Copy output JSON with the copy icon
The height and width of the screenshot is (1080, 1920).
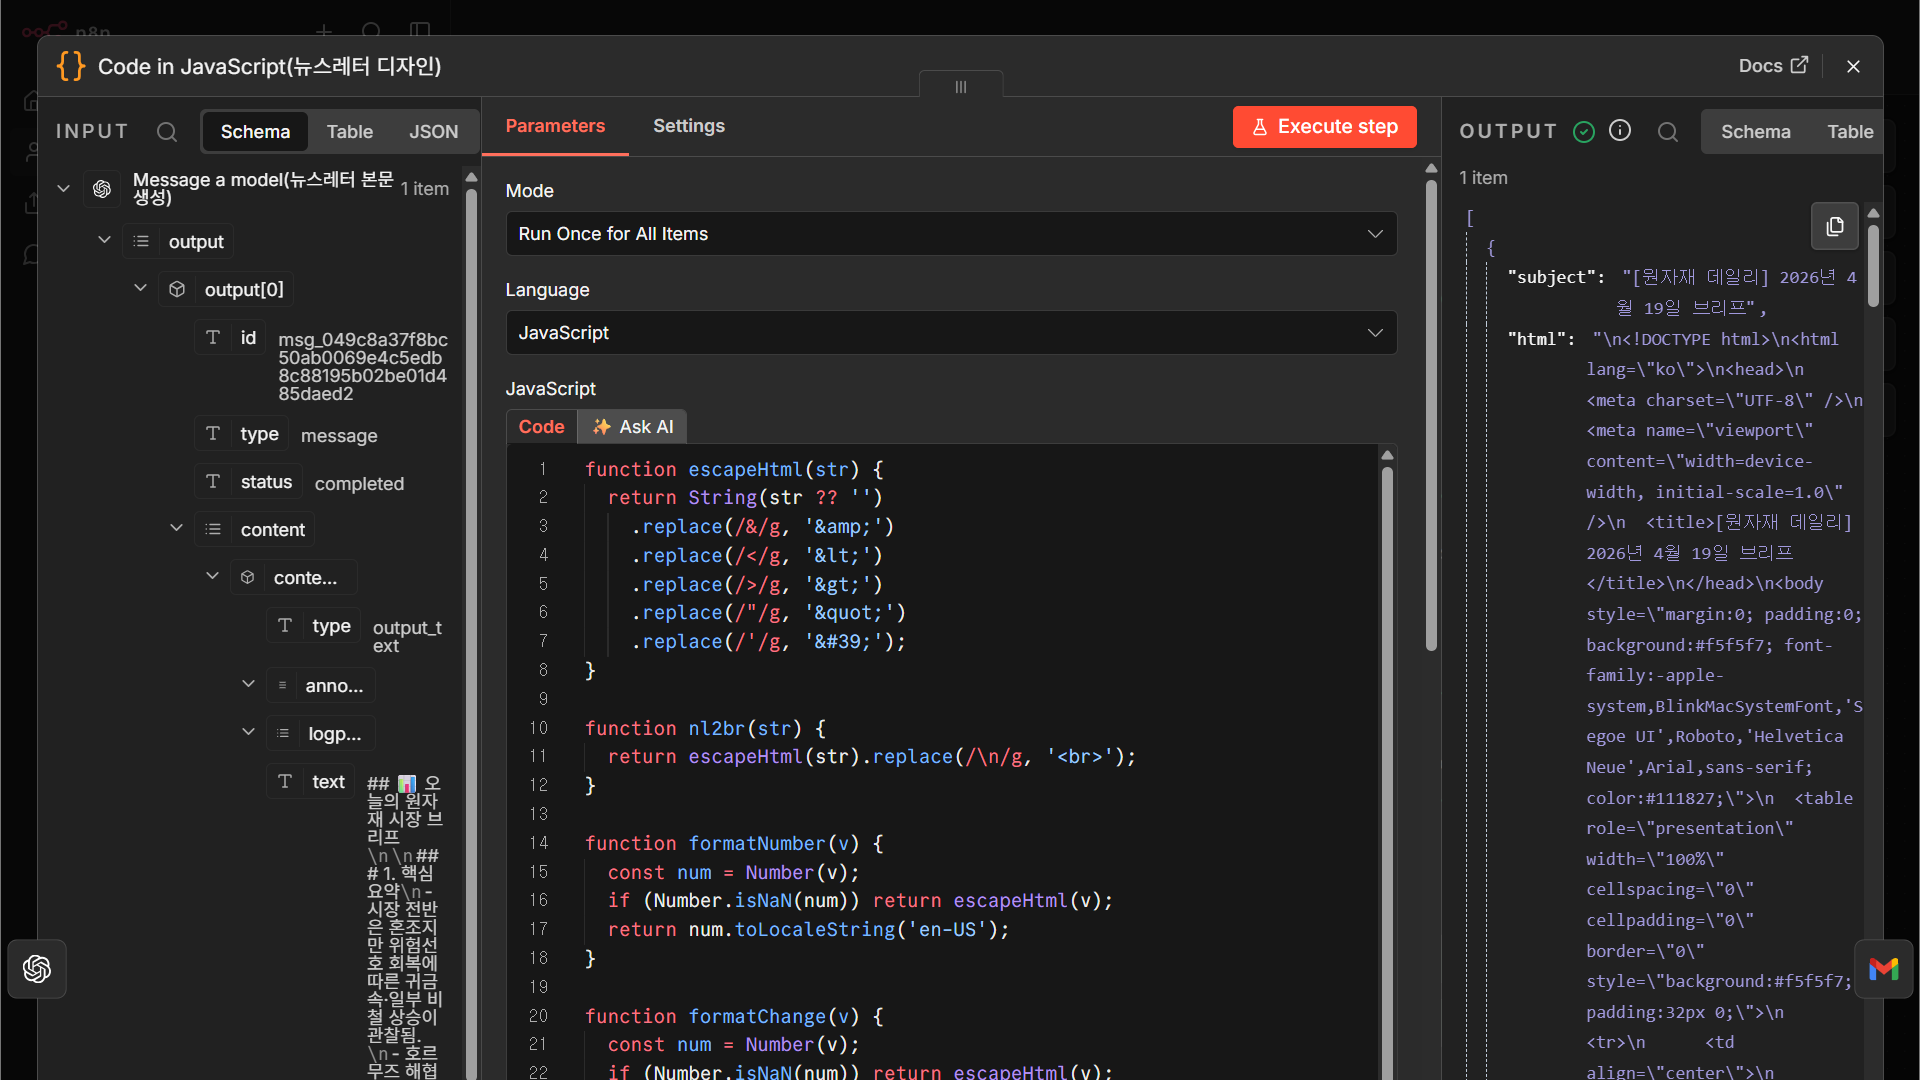pos(1835,226)
